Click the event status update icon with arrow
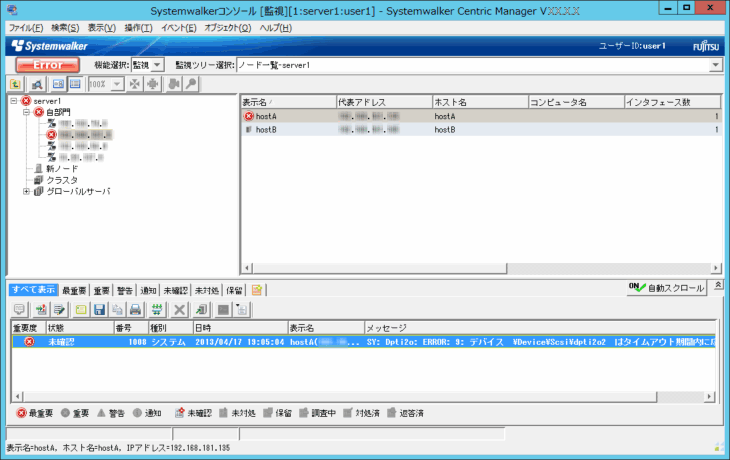 [41, 310]
